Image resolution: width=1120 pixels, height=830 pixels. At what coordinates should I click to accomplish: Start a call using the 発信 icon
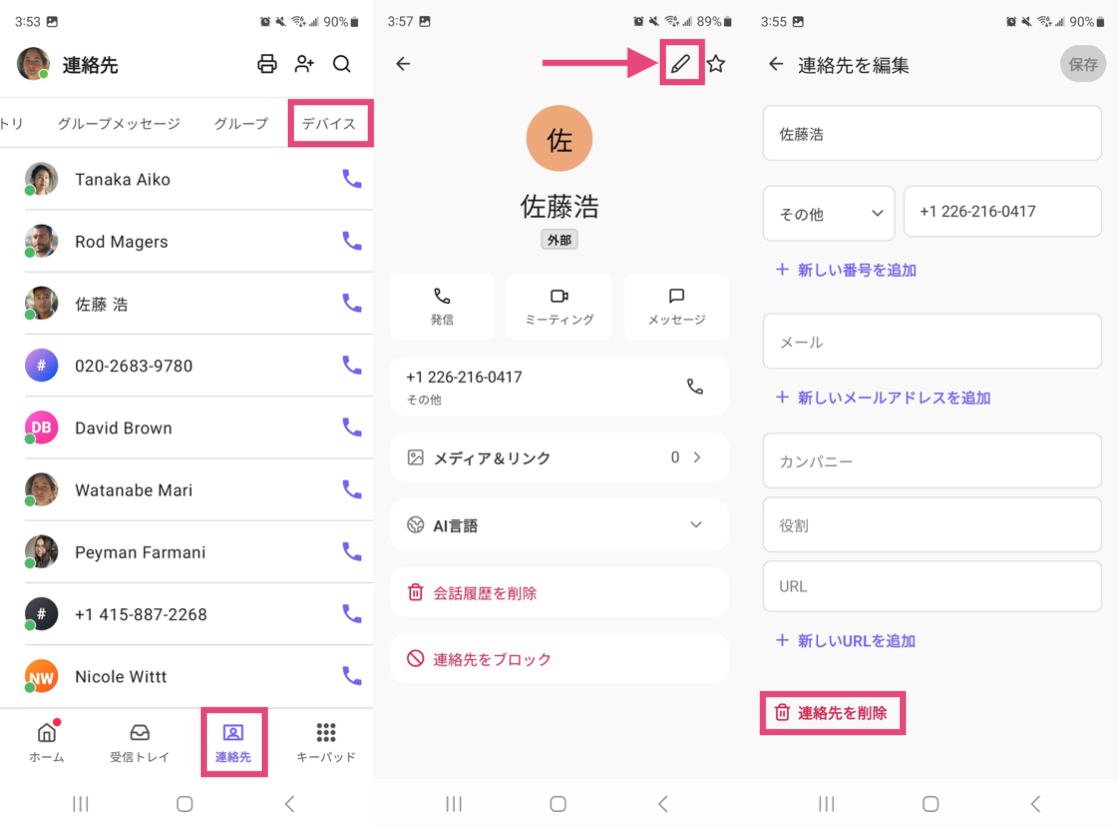(x=442, y=305)
